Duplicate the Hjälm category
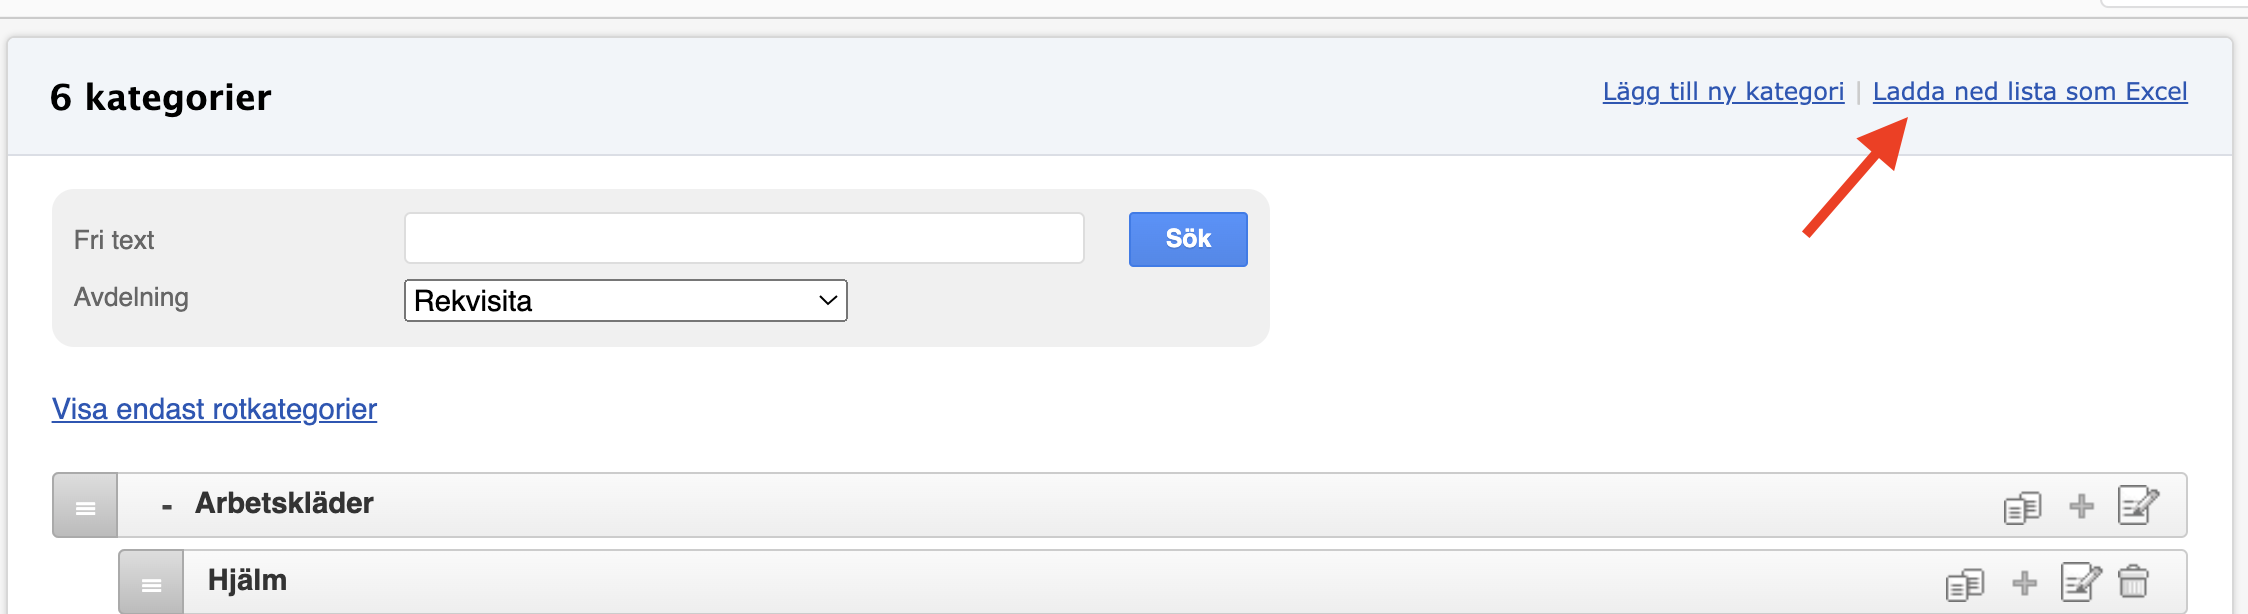Viewport: 2248px width, 614px height. coord(1965,584)
